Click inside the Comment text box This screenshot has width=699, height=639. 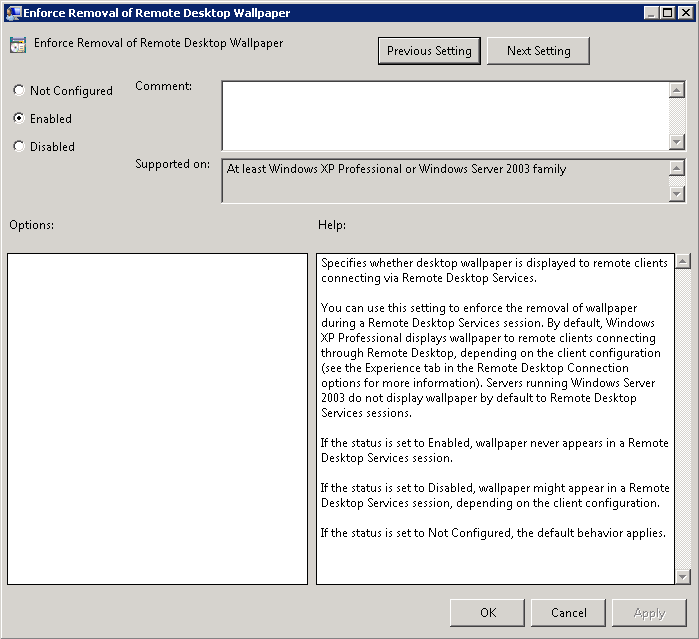point(445,116)
